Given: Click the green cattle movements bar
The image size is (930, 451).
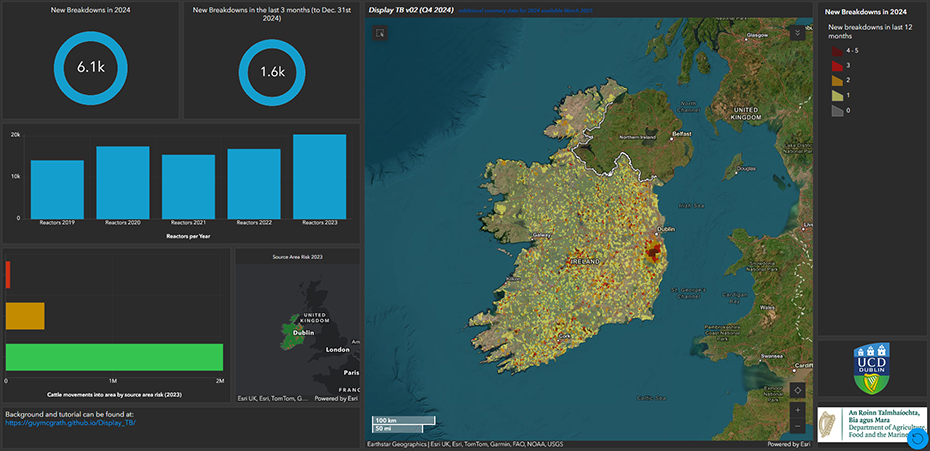Looking at the screenshot, I should 114,357.
